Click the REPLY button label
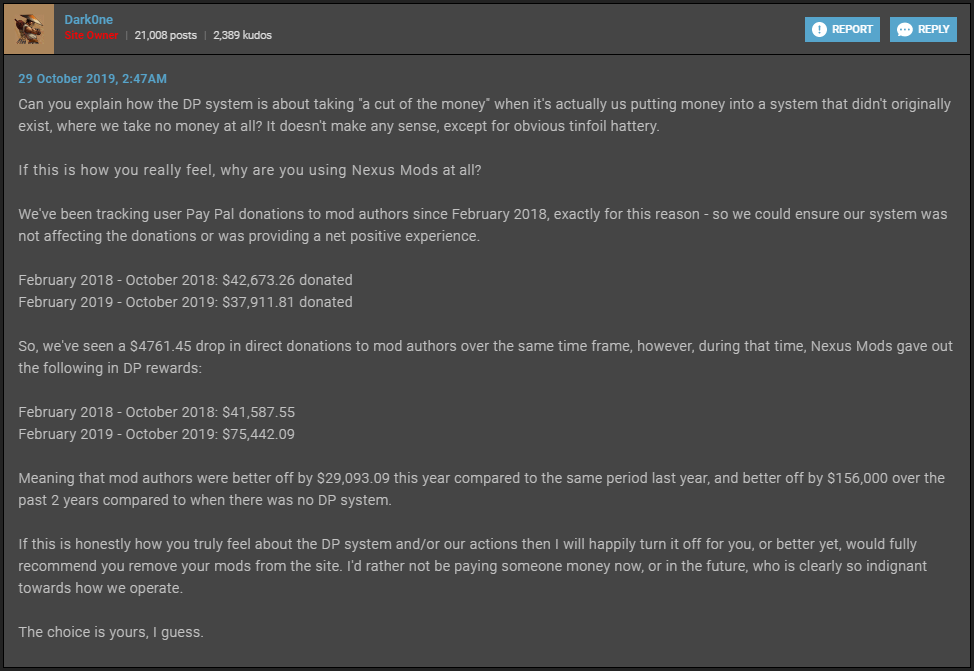The width and height of the screenshot is (974, 671). tap(933, 29)
